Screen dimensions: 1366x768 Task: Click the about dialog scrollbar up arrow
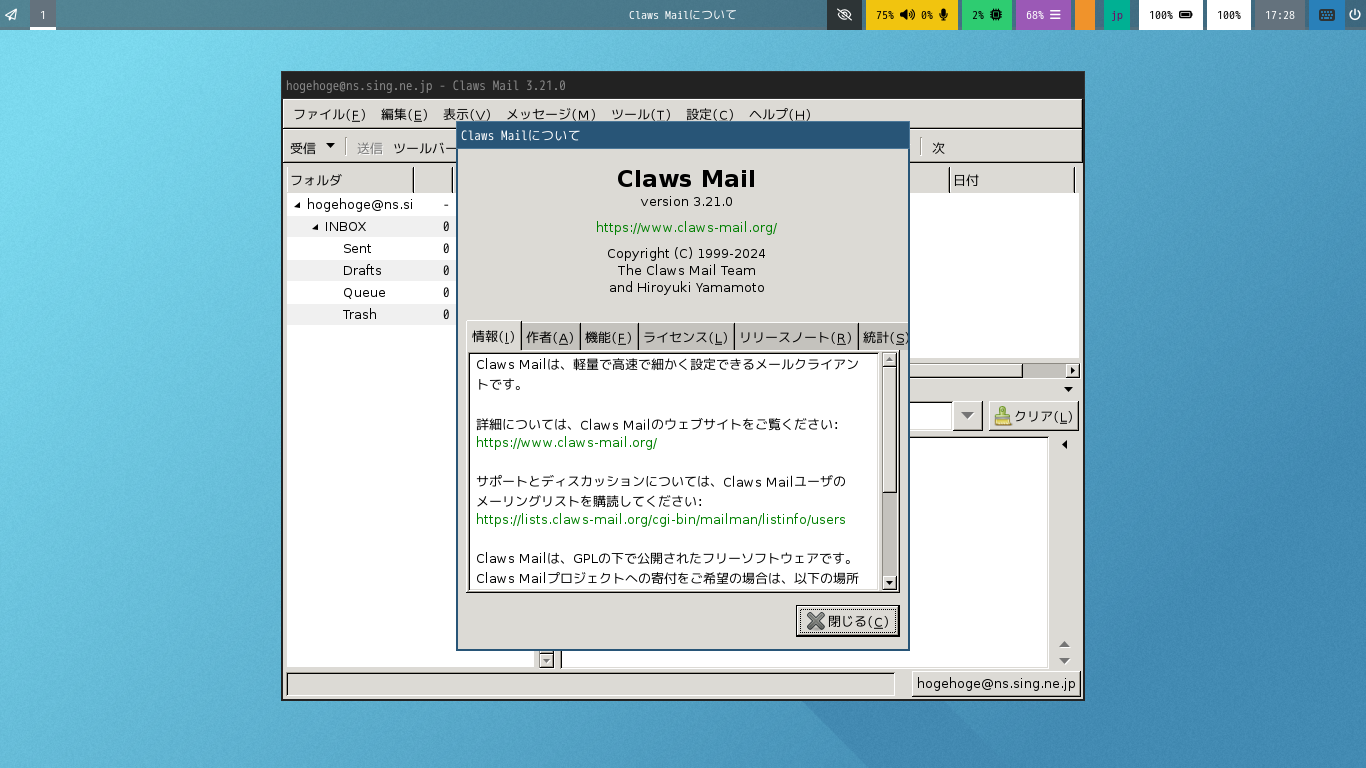[x=889, y=360]
